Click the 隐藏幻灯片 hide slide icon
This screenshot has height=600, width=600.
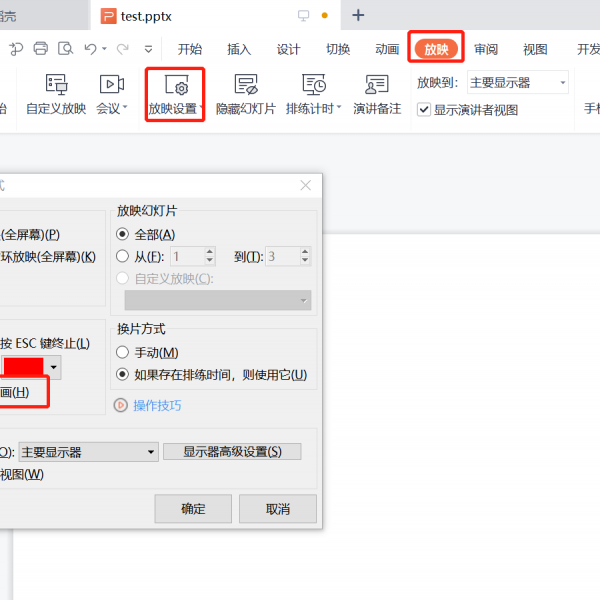coord(246,85)
